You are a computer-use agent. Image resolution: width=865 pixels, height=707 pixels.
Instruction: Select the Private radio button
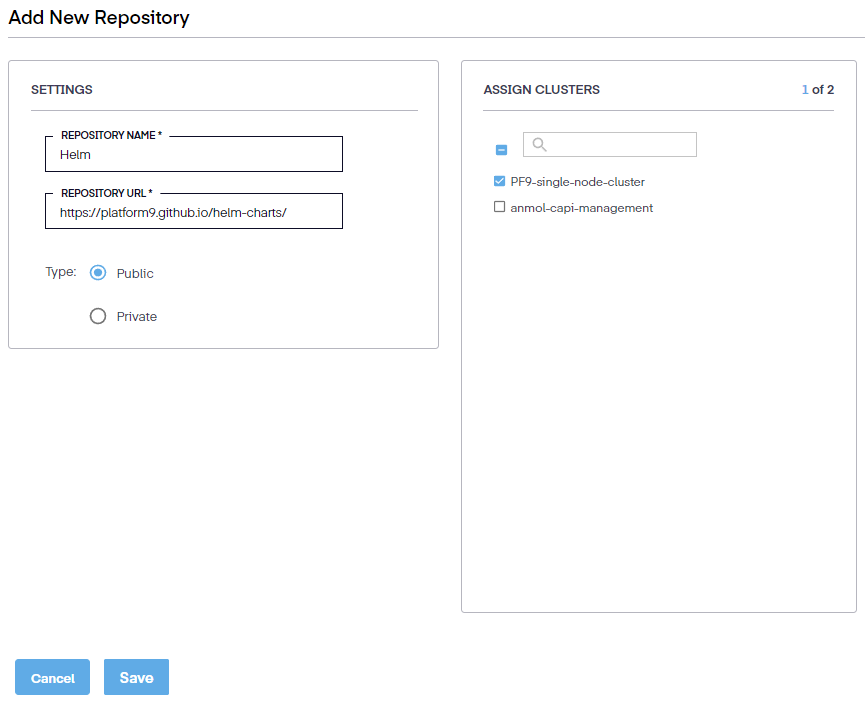pyautogui.click(x=98, y=316)
